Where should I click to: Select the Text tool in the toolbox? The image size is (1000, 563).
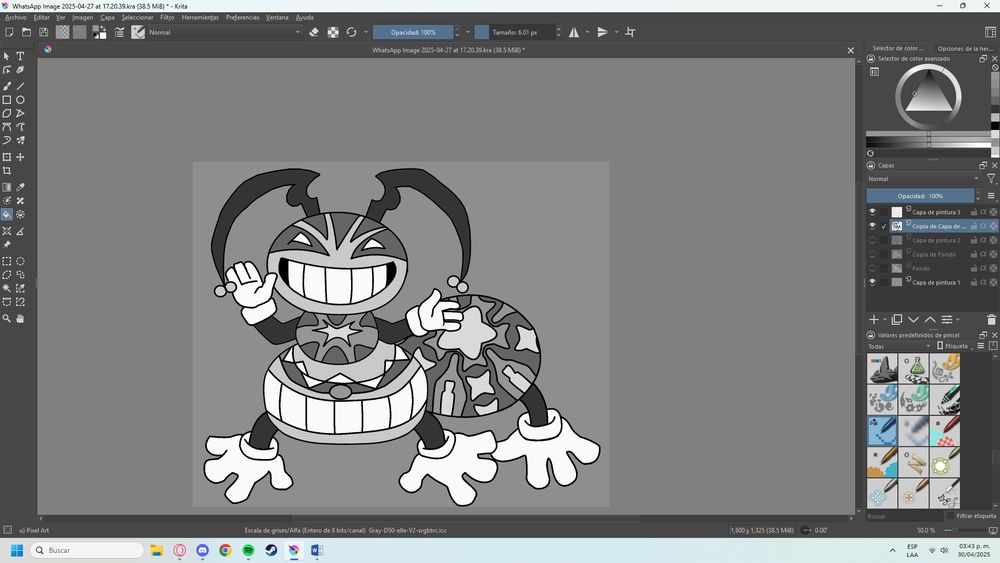click(20, 56)
